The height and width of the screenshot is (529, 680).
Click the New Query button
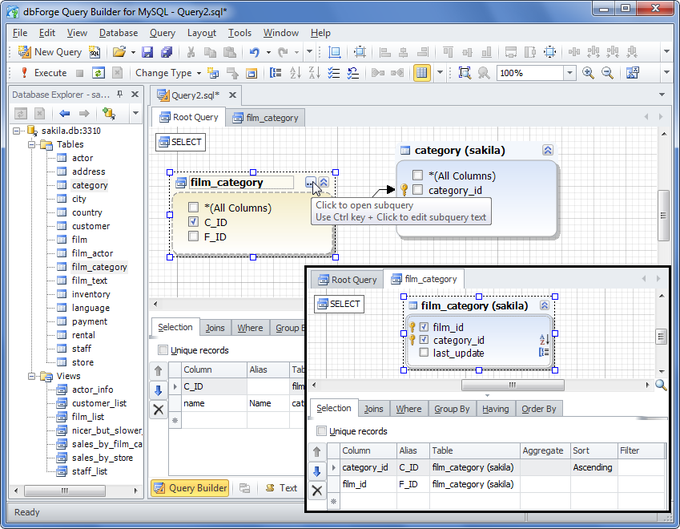coord(50,52)
